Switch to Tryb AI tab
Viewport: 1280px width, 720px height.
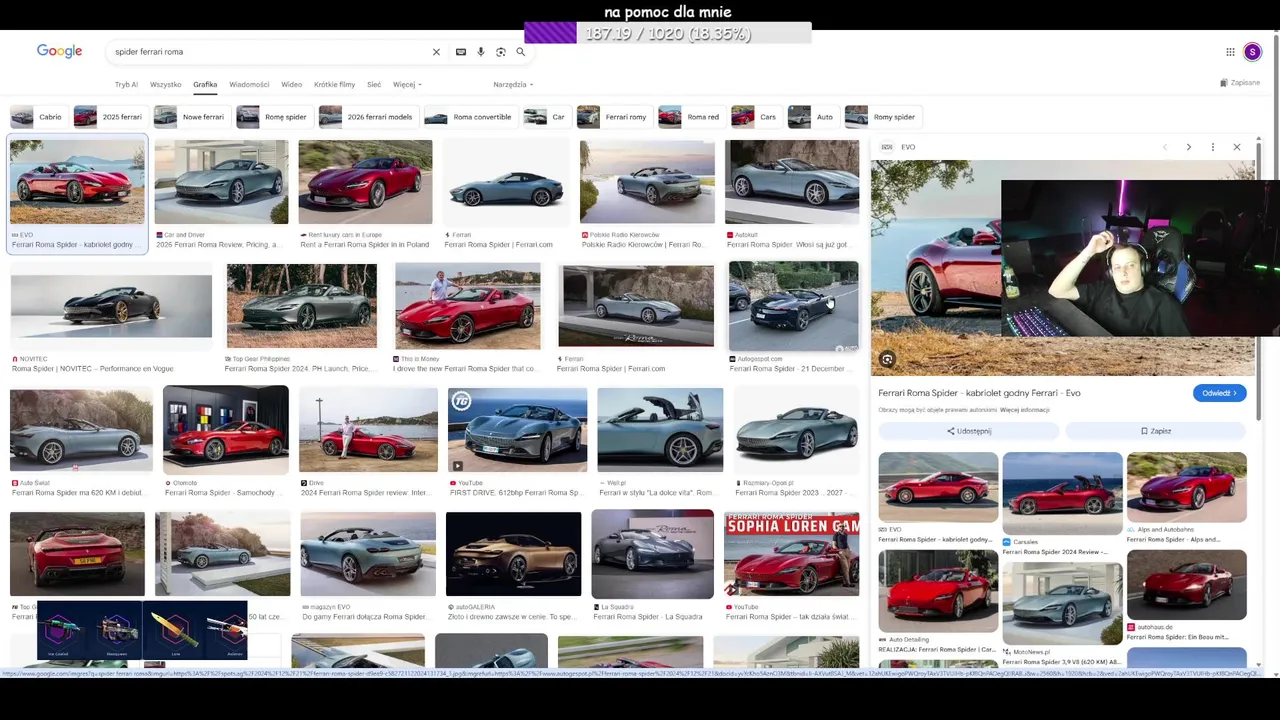click(x=126, y=85)
